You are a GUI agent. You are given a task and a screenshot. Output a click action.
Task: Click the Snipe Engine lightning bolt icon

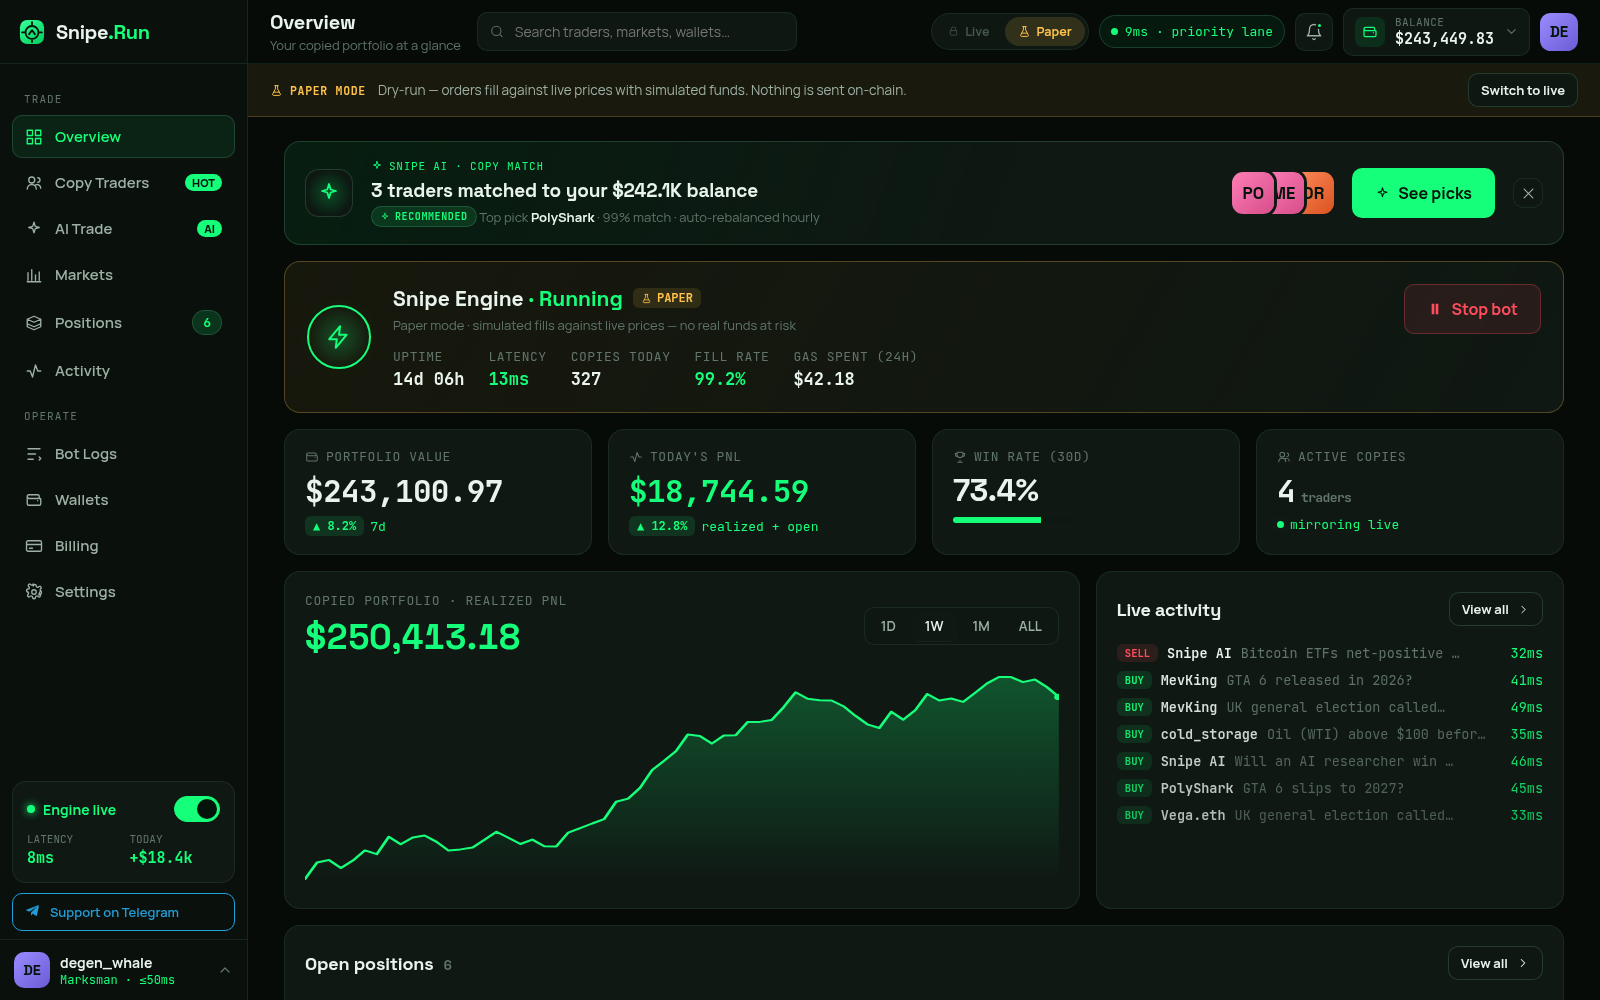(339, 337)
